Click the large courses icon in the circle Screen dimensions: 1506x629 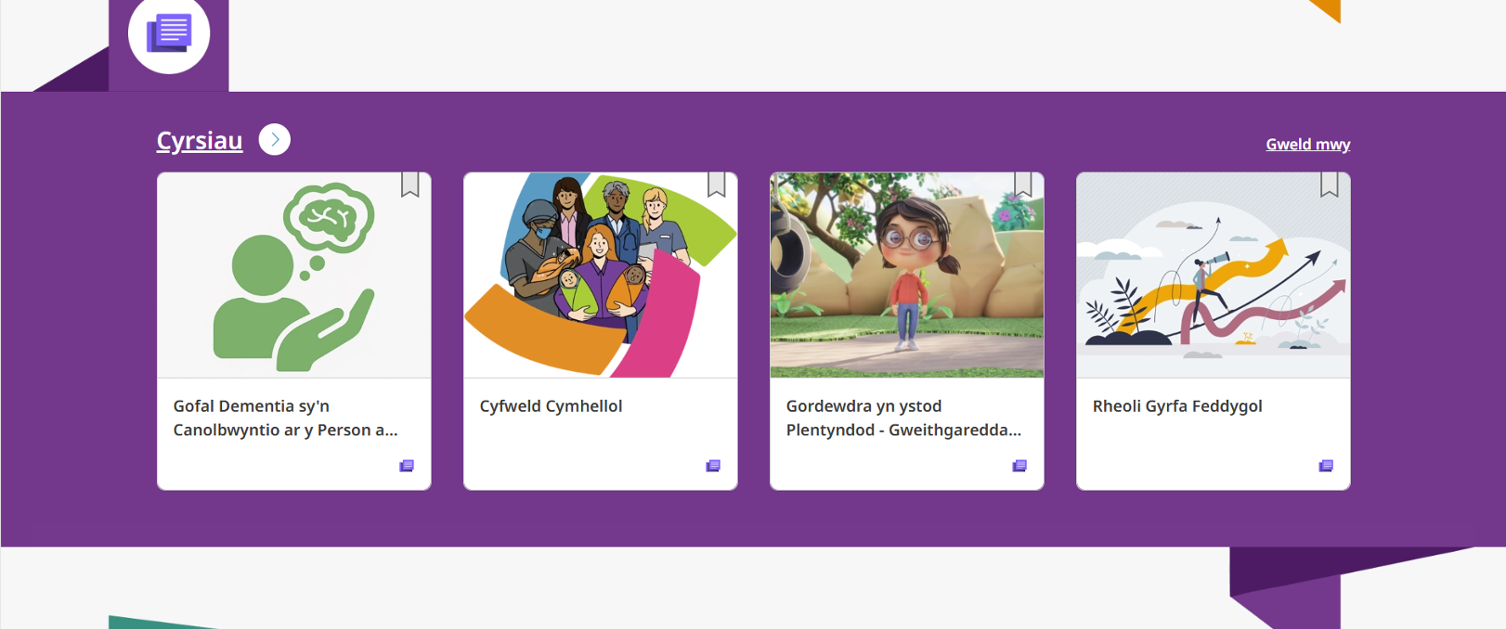click(169, 33)
